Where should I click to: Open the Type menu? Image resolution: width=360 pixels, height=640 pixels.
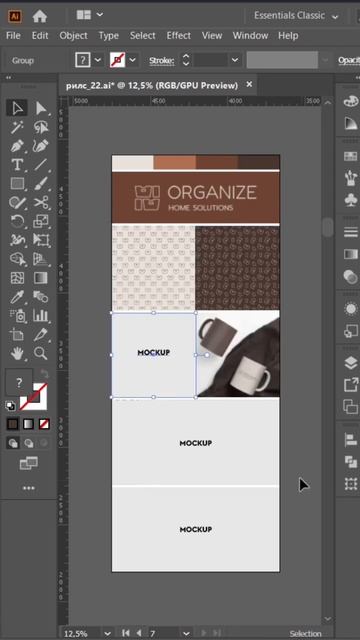[109, 36]
